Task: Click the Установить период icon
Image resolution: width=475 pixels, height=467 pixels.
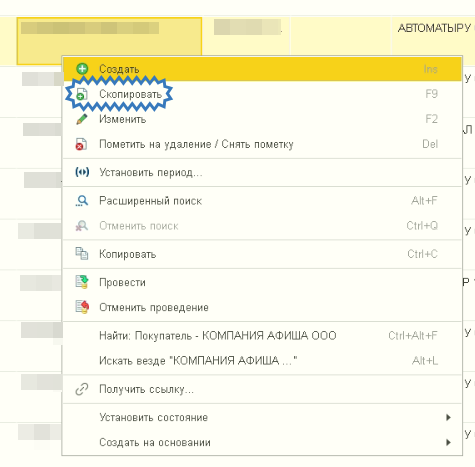Action: tap(82, 172)
